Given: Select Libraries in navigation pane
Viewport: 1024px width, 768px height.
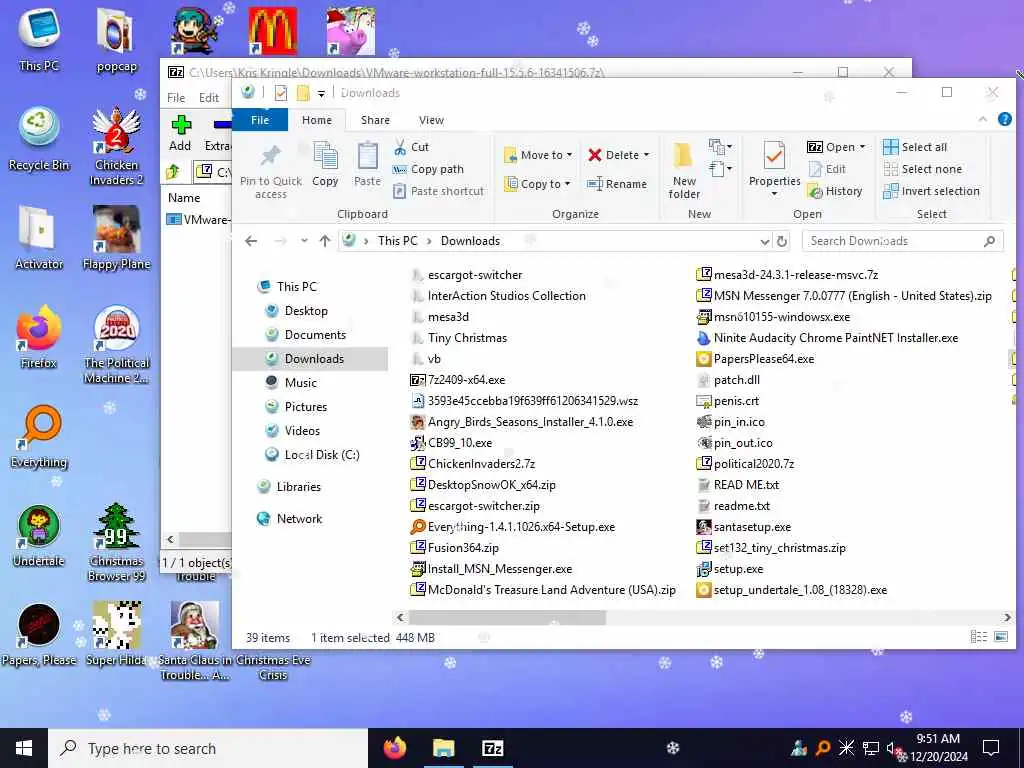Looking at the screenshot, I should point(298,487).
